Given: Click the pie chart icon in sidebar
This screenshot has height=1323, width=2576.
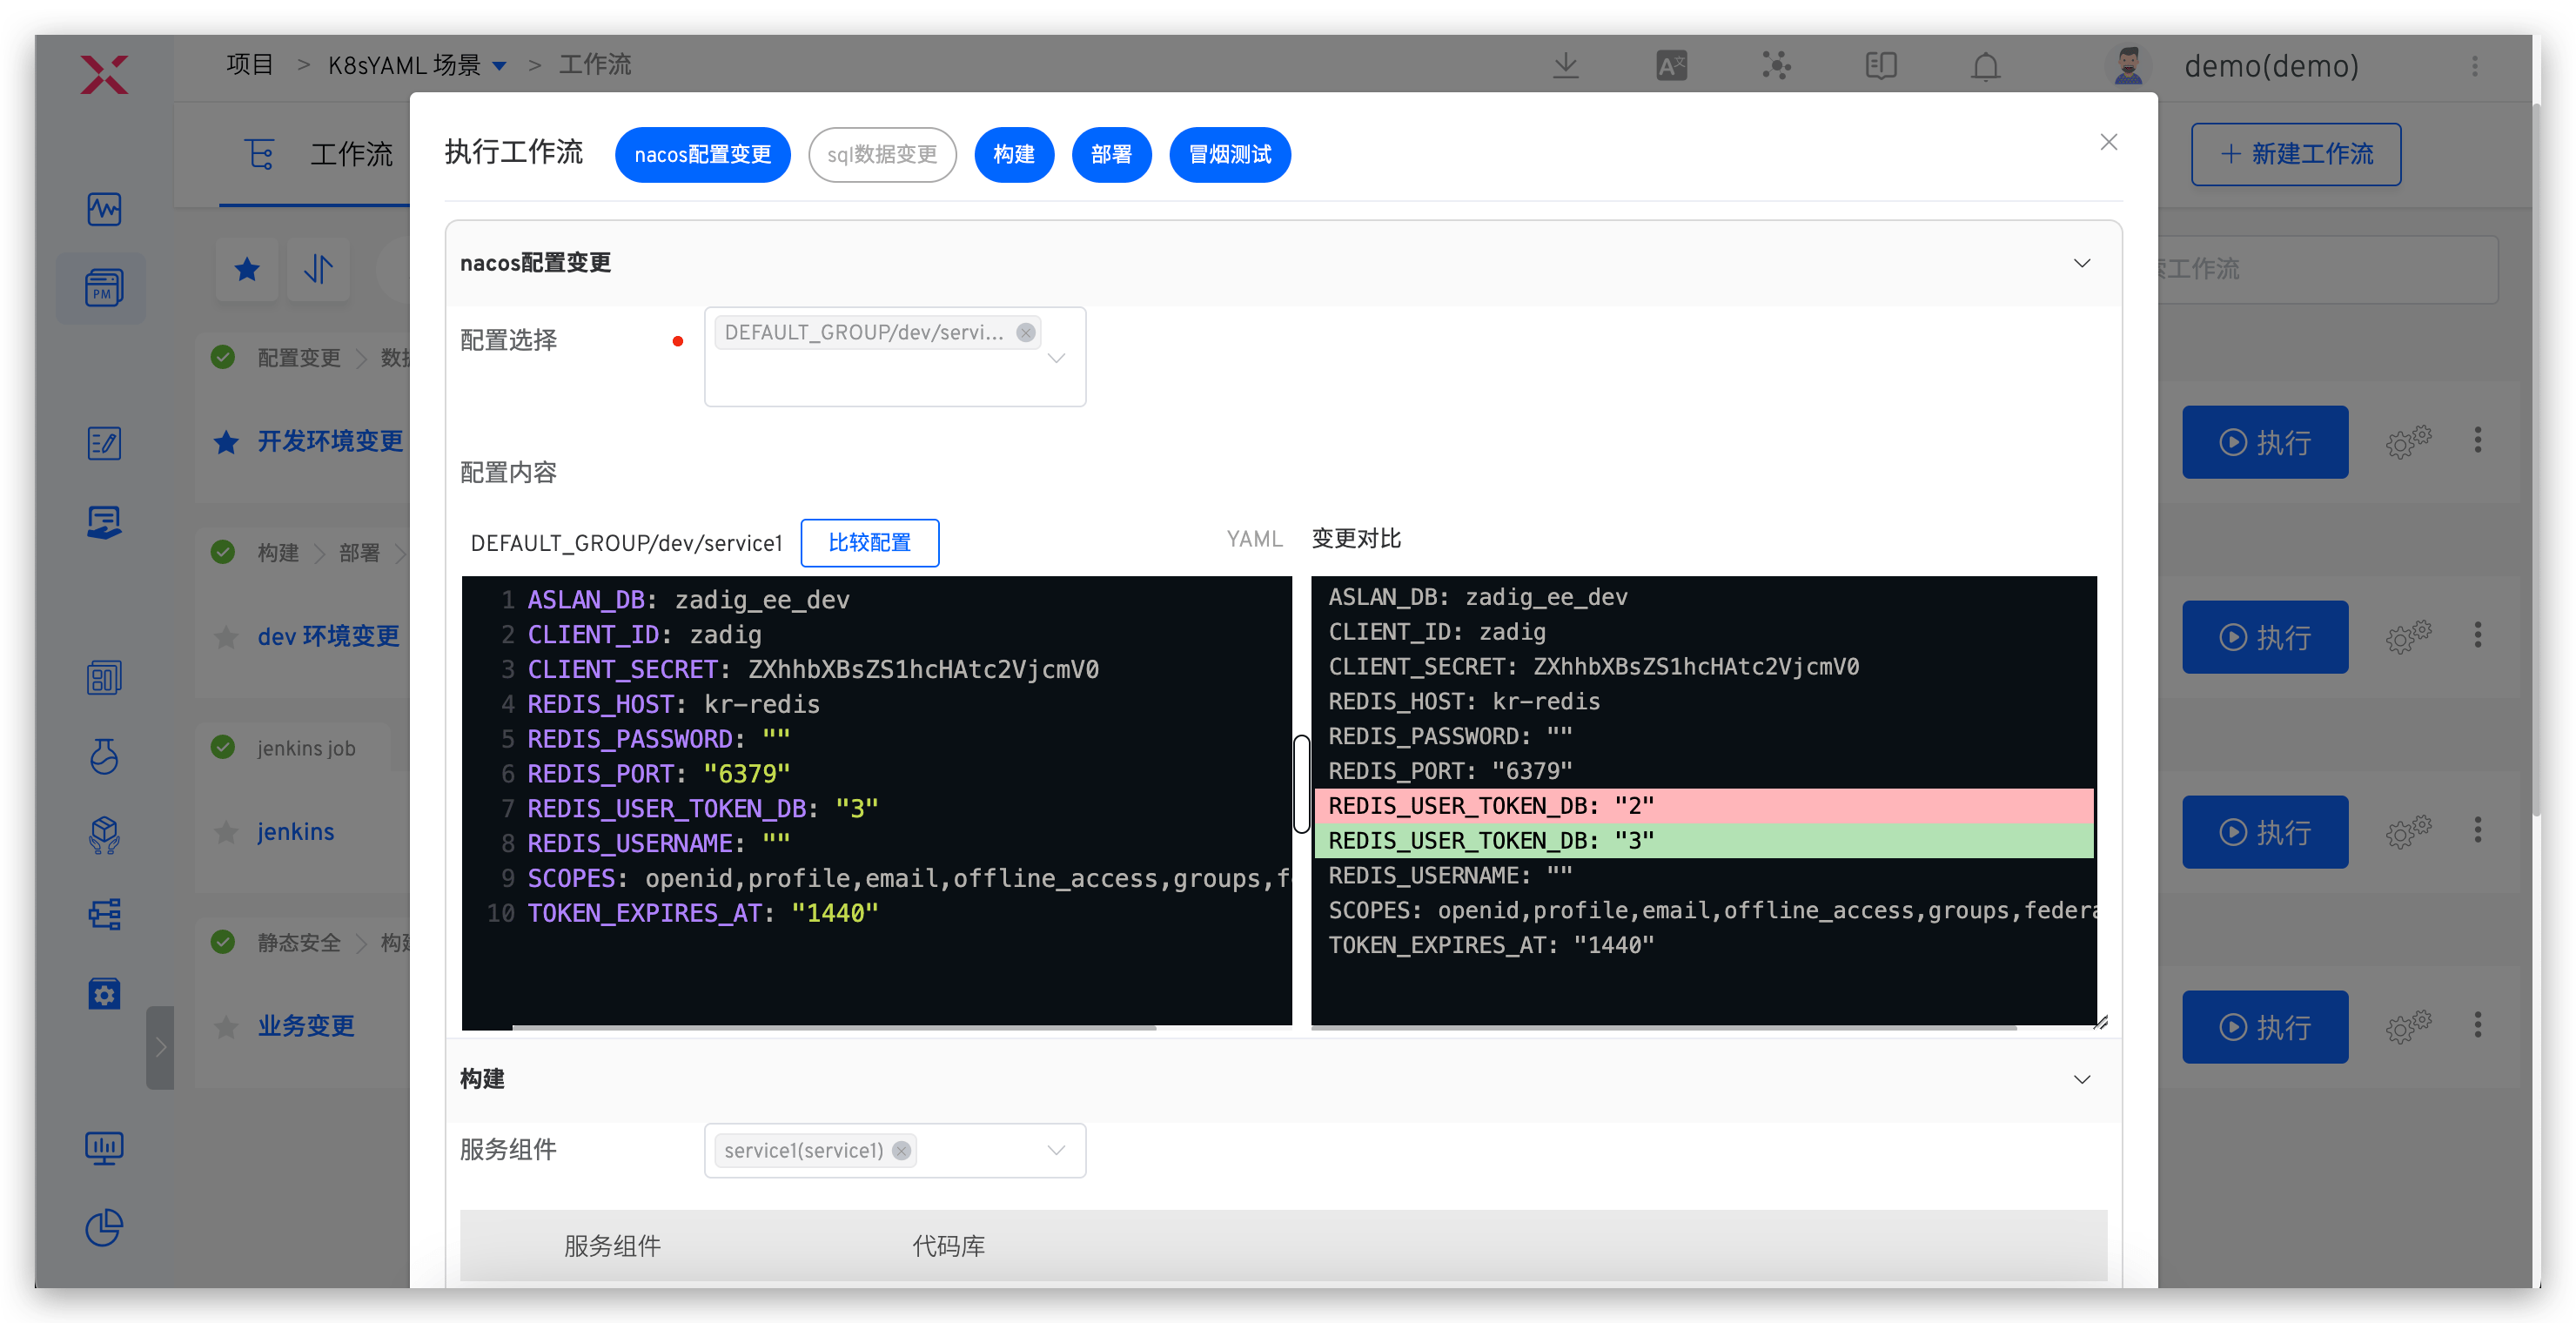Looking at the screenshot, I should [104, 1227].
